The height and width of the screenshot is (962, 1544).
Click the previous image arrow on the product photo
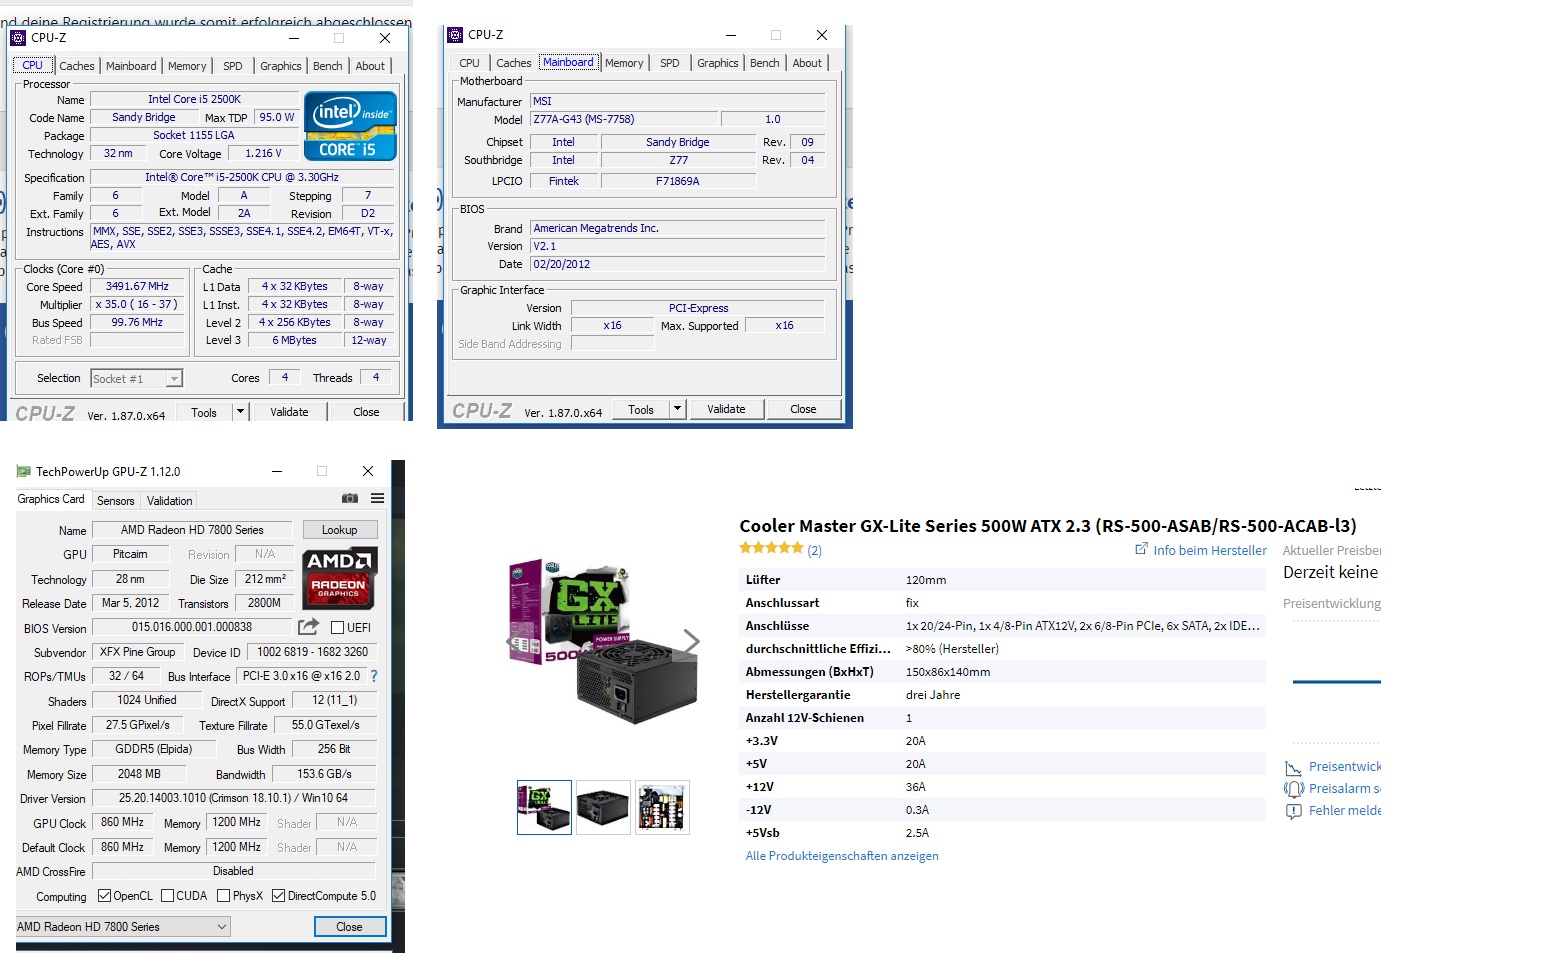514,641
